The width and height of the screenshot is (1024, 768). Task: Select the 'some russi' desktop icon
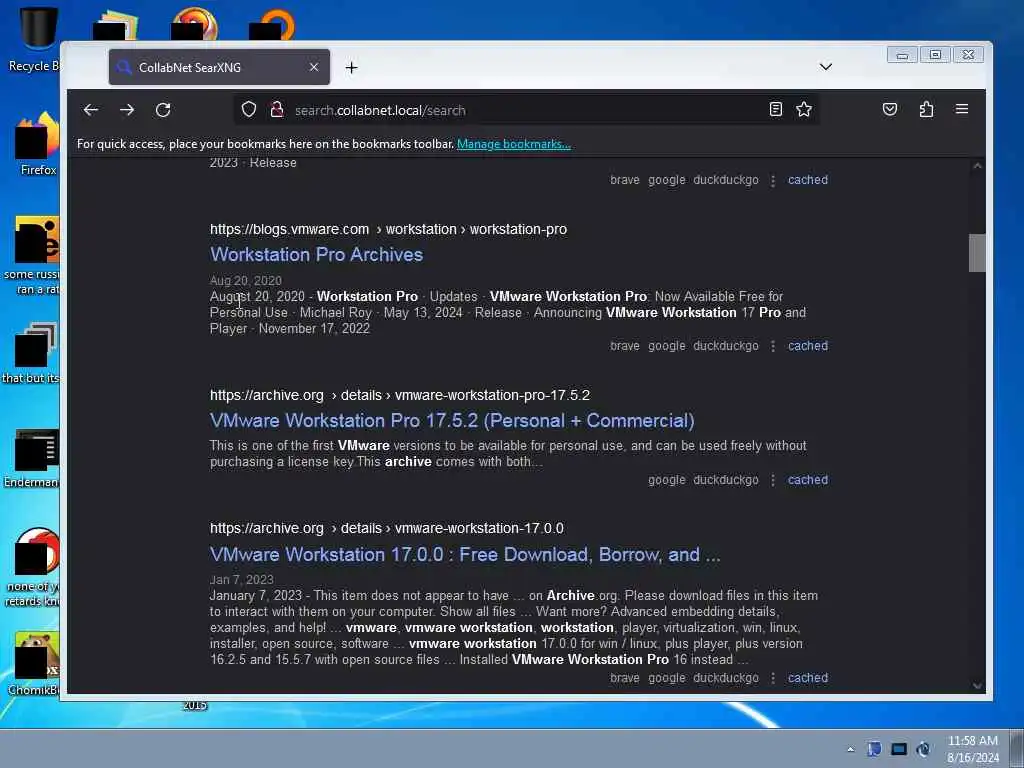coord(31,256)
